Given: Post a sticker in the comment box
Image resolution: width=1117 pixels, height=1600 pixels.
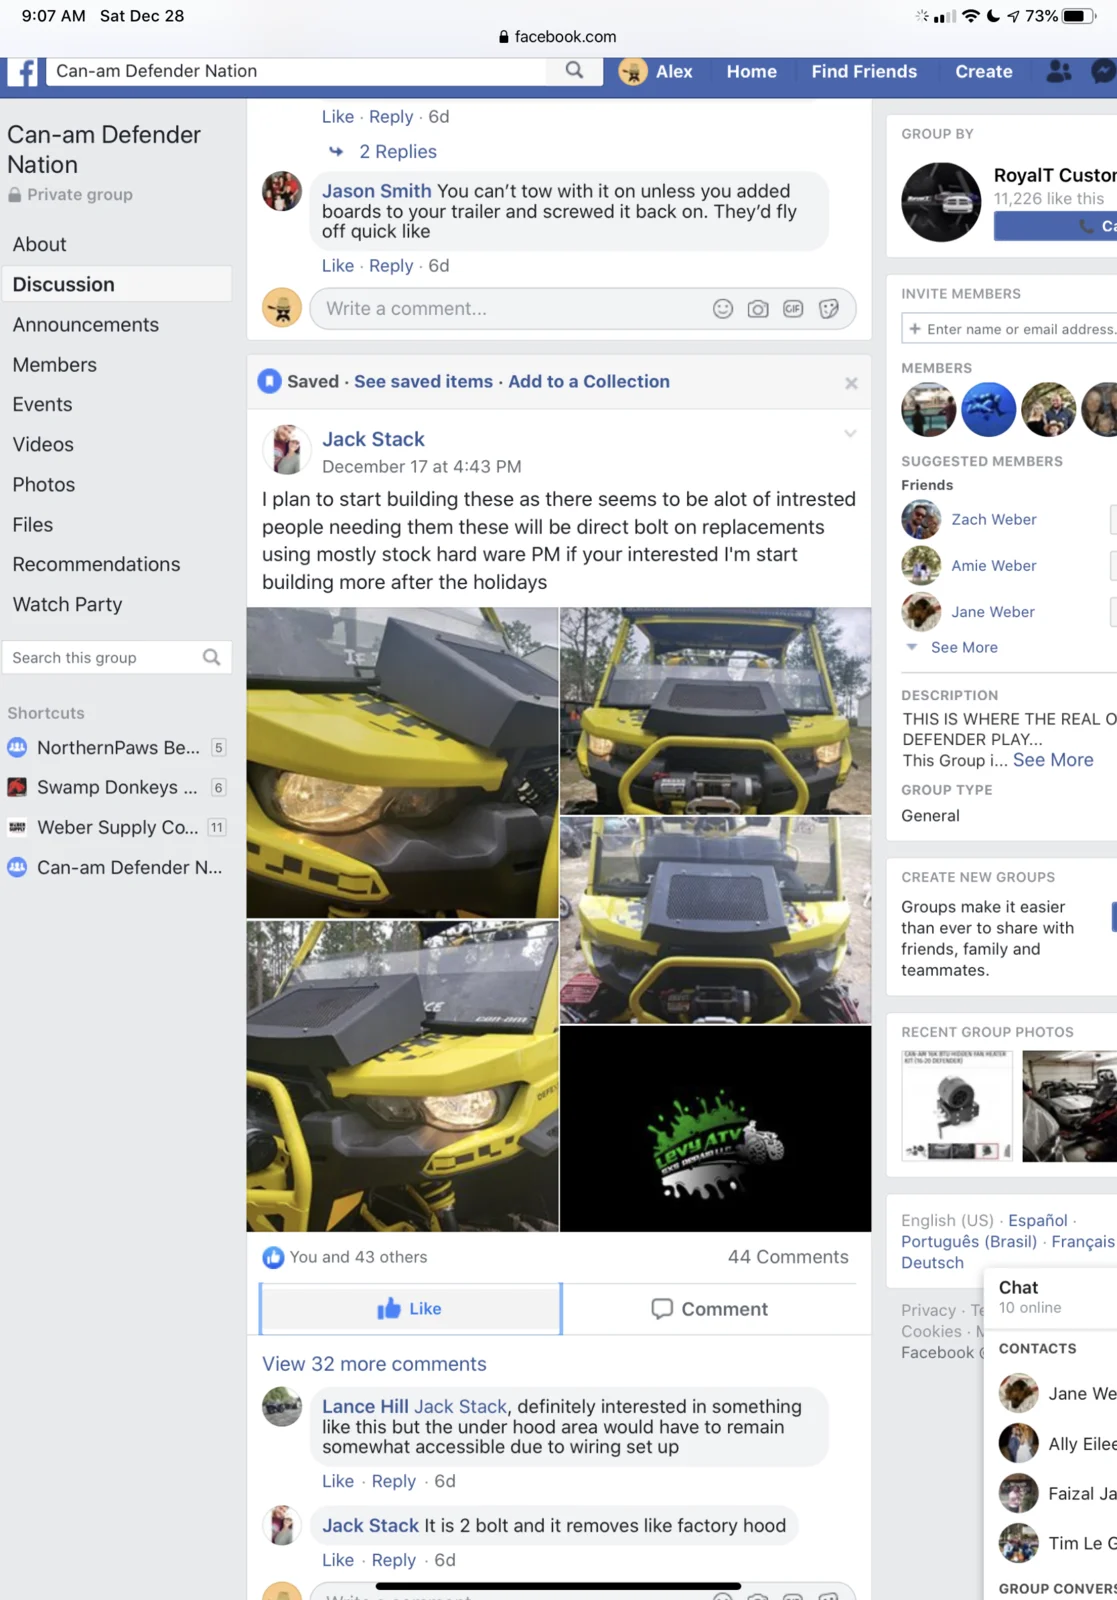Looking at the screenshot, I should tap(829, 309).
